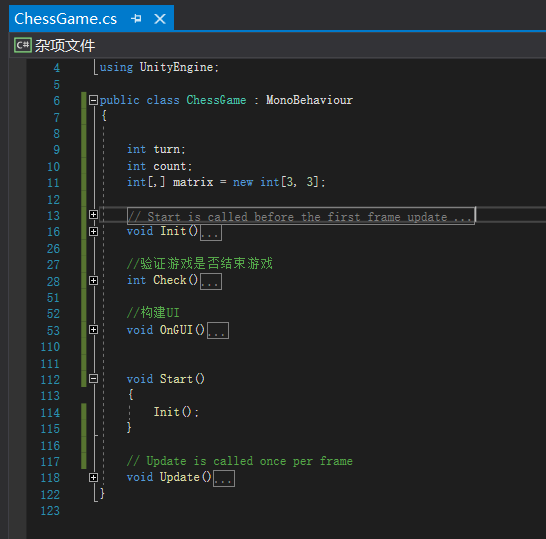Image resolution: width=546 pixels, height=539 pixels.
Task: Click the C# file icon beside 杂项文件
Action: coord(23,45)
